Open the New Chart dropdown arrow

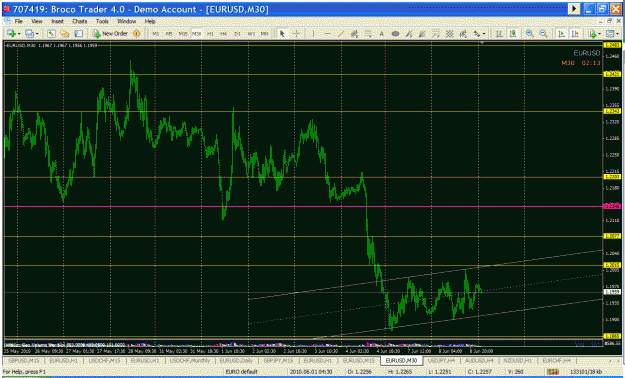[18, 34]
